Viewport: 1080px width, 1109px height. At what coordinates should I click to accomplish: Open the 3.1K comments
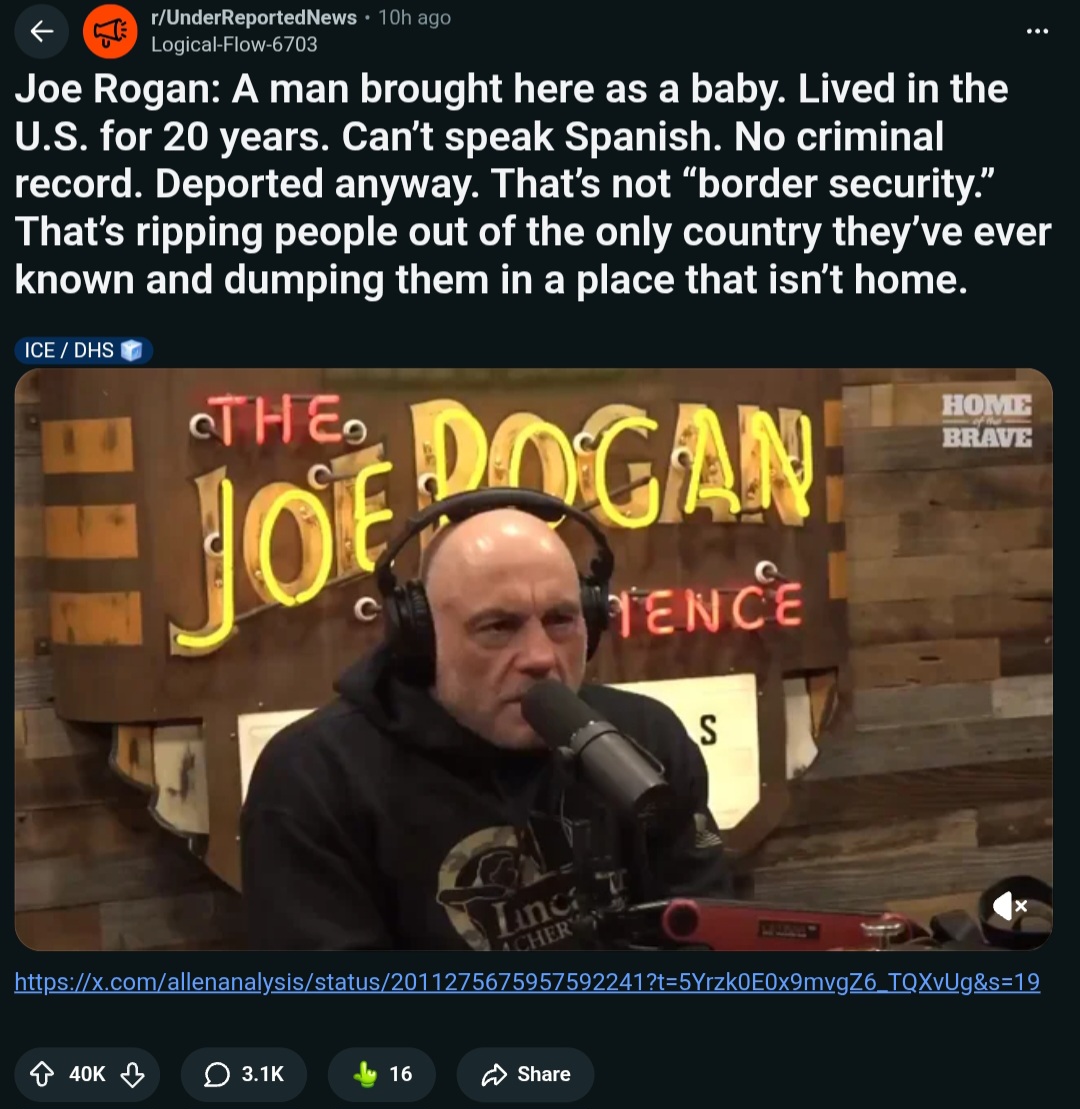(x=244, y=1074)
